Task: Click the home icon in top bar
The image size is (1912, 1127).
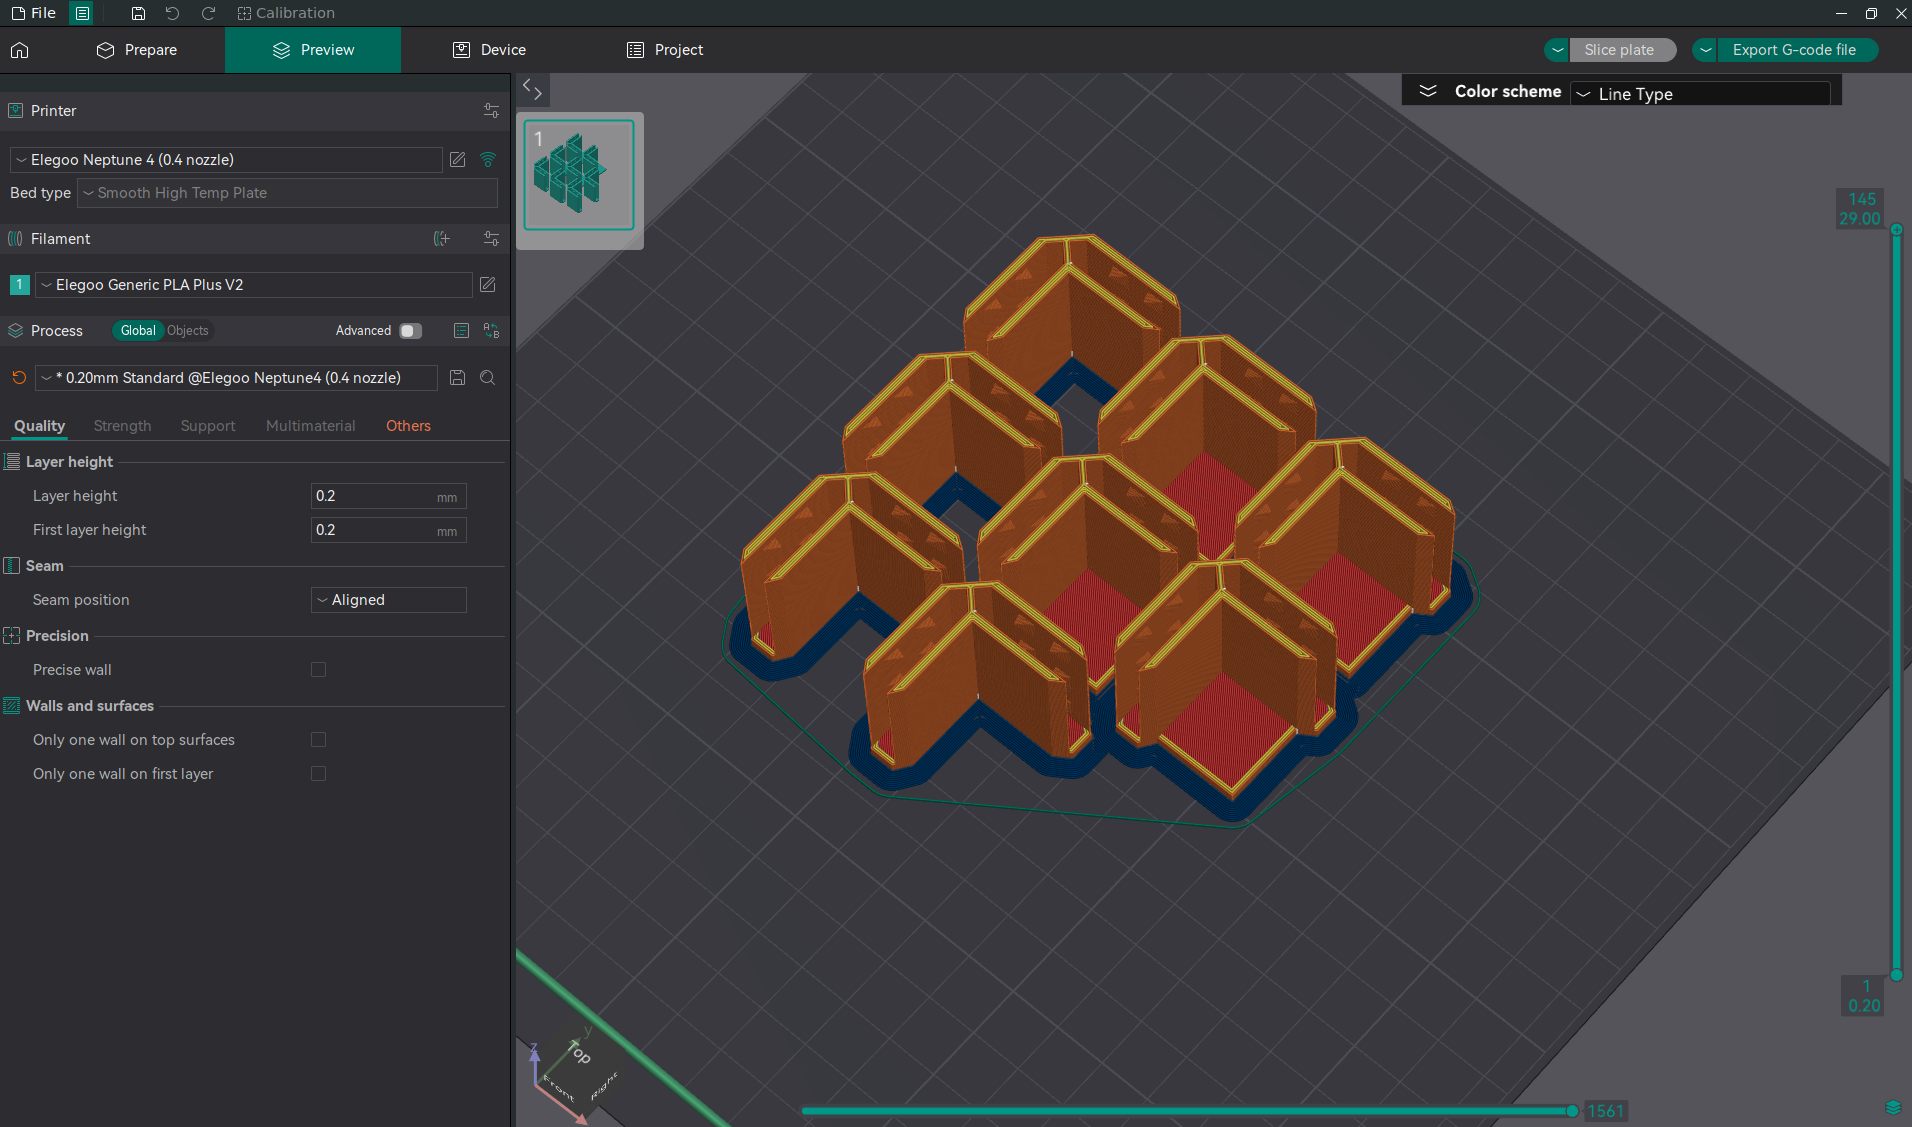Action: pos(20,50)
